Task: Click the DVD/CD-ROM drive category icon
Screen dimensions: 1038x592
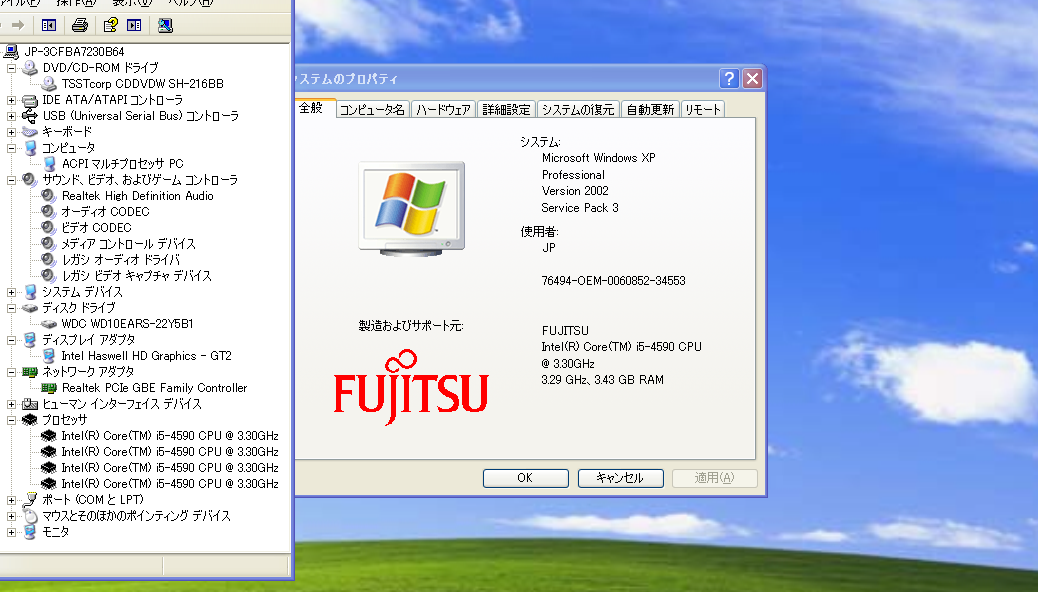Action: [30, 68]
